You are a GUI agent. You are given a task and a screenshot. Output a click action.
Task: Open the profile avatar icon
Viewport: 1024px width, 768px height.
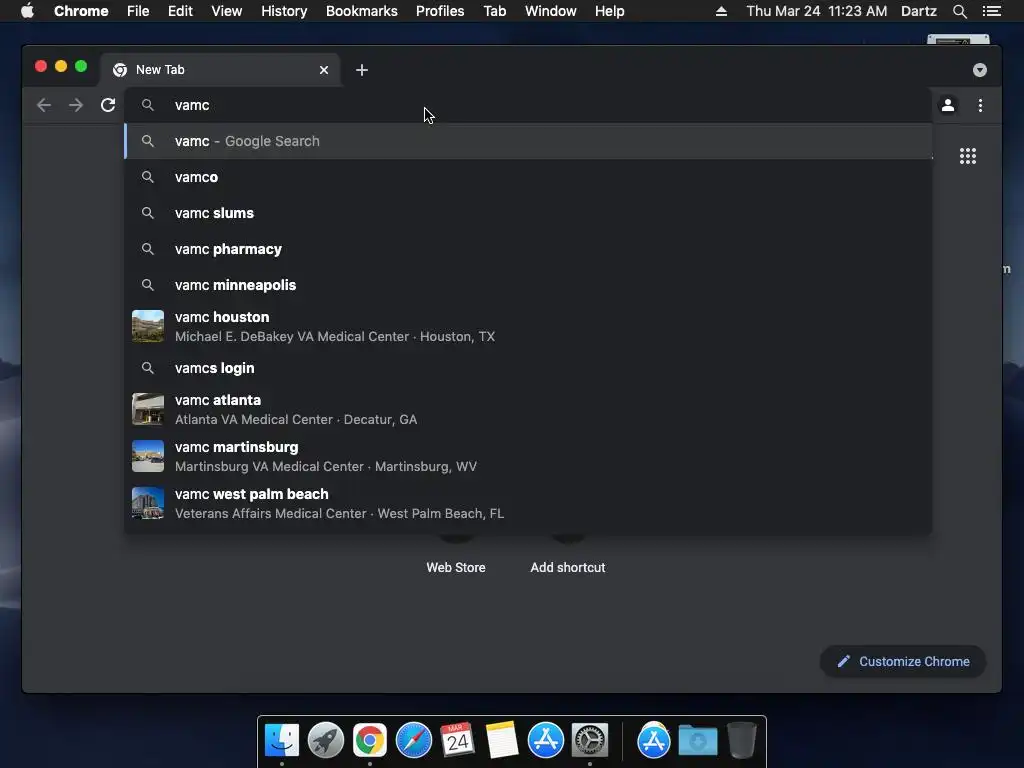(948, 105)
